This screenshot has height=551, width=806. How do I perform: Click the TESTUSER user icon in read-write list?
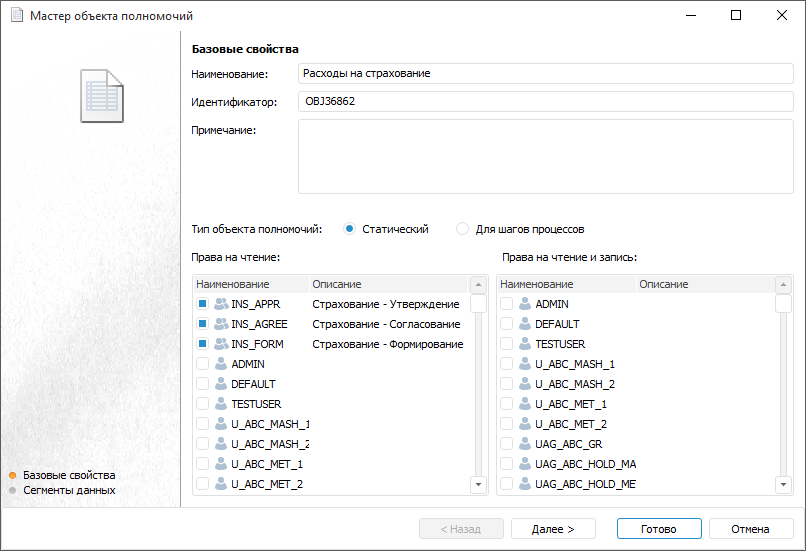[x=525, y=344]
